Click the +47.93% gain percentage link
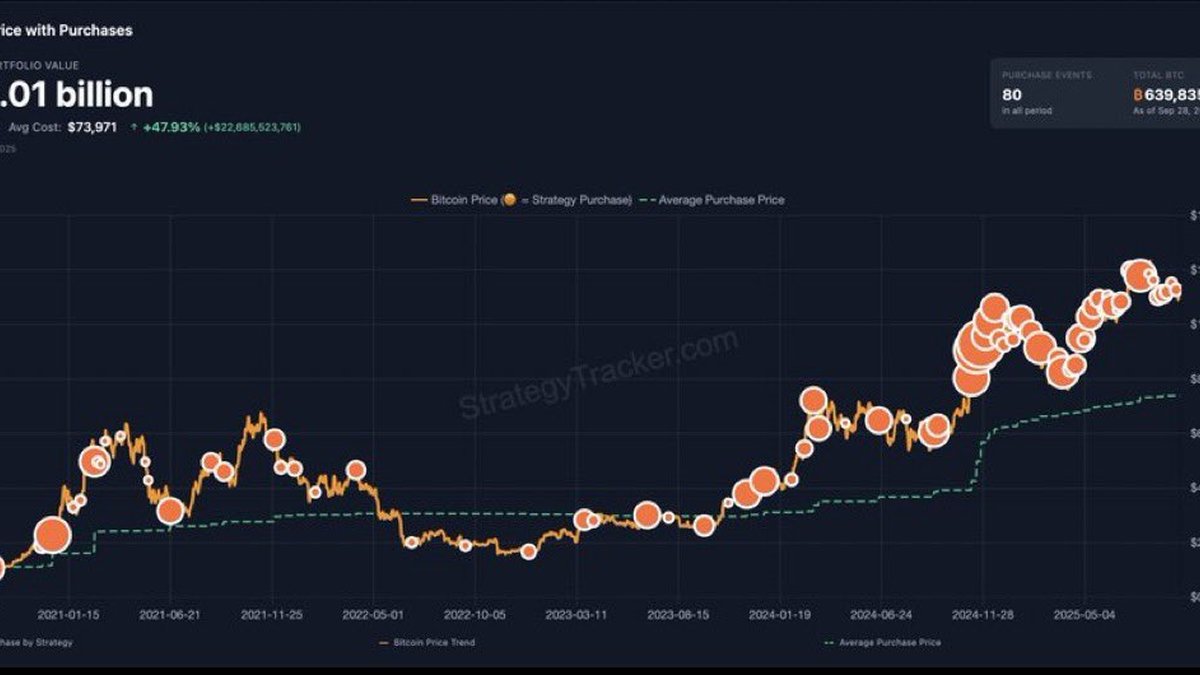Image resolution: width=1200 pixels, height=675 pixels. [x=172, y=127]
